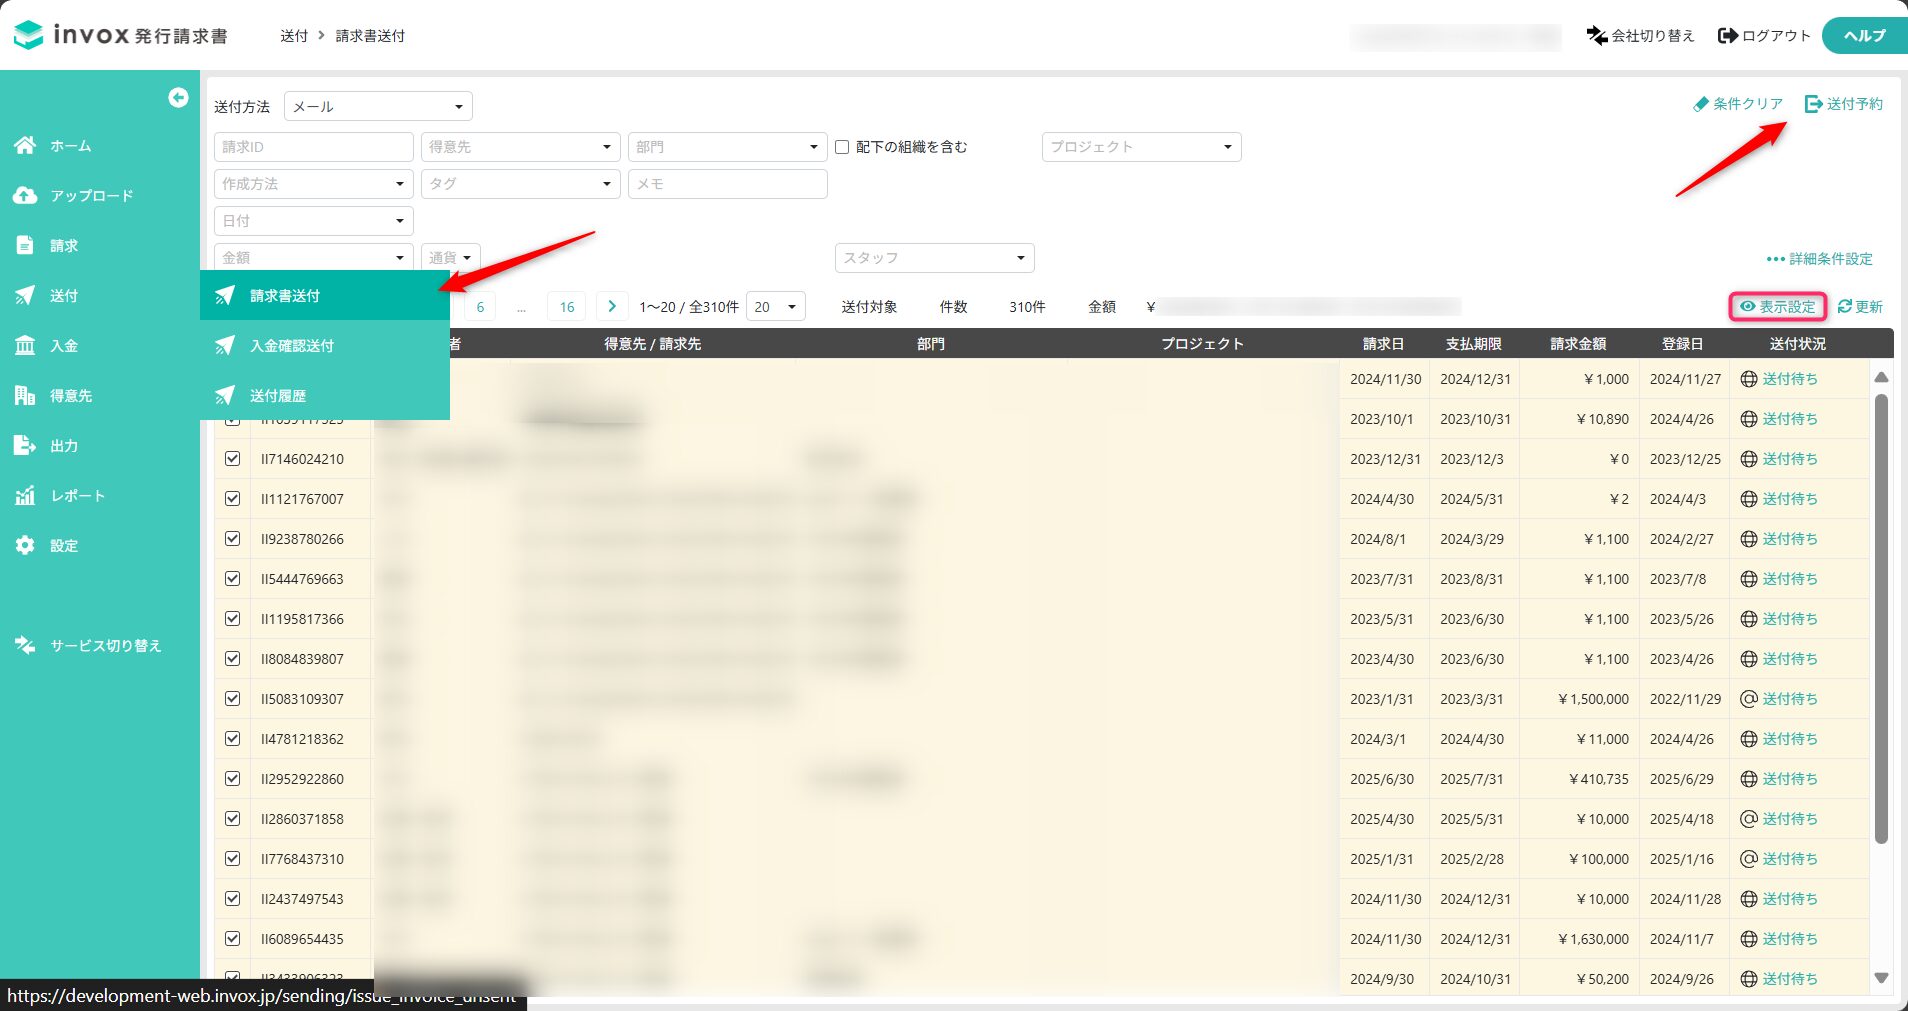The width and height of the screenshot is (1908, 1011).
Task: Open the スタッフ dropdown
Action: [934, 258]
